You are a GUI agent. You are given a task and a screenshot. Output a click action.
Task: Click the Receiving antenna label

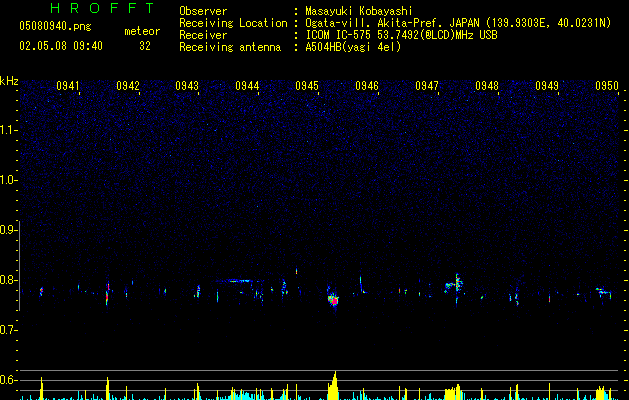tap(230, 47)
